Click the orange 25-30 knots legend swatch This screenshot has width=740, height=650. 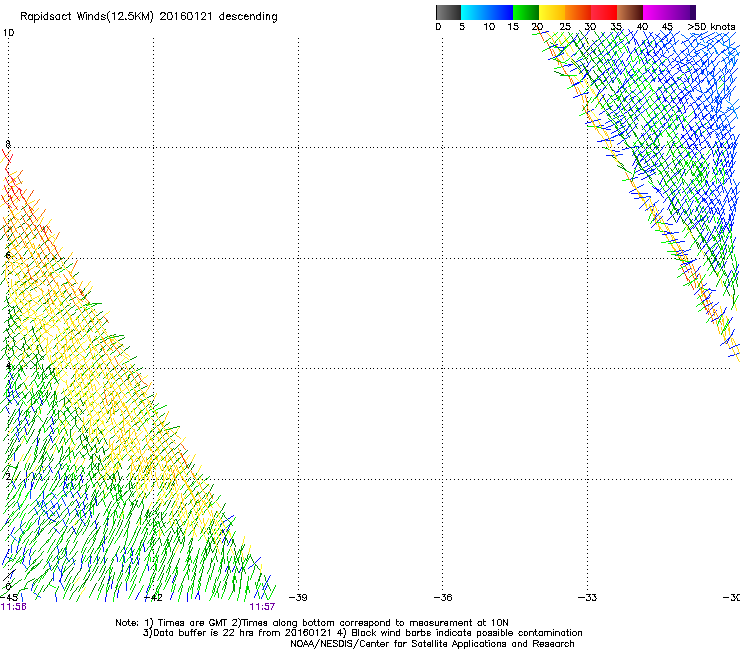click(578, 12)
